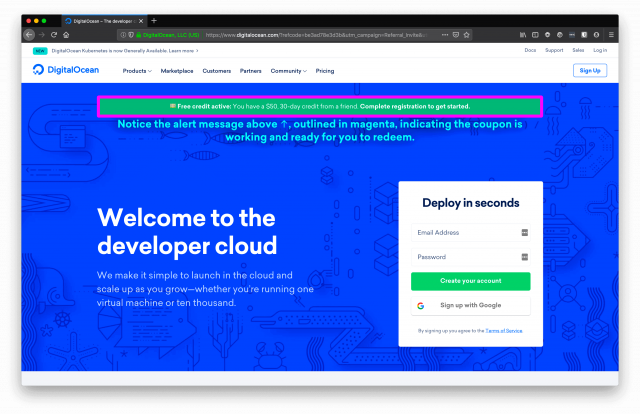Open the browser home icon

(66, 35)
